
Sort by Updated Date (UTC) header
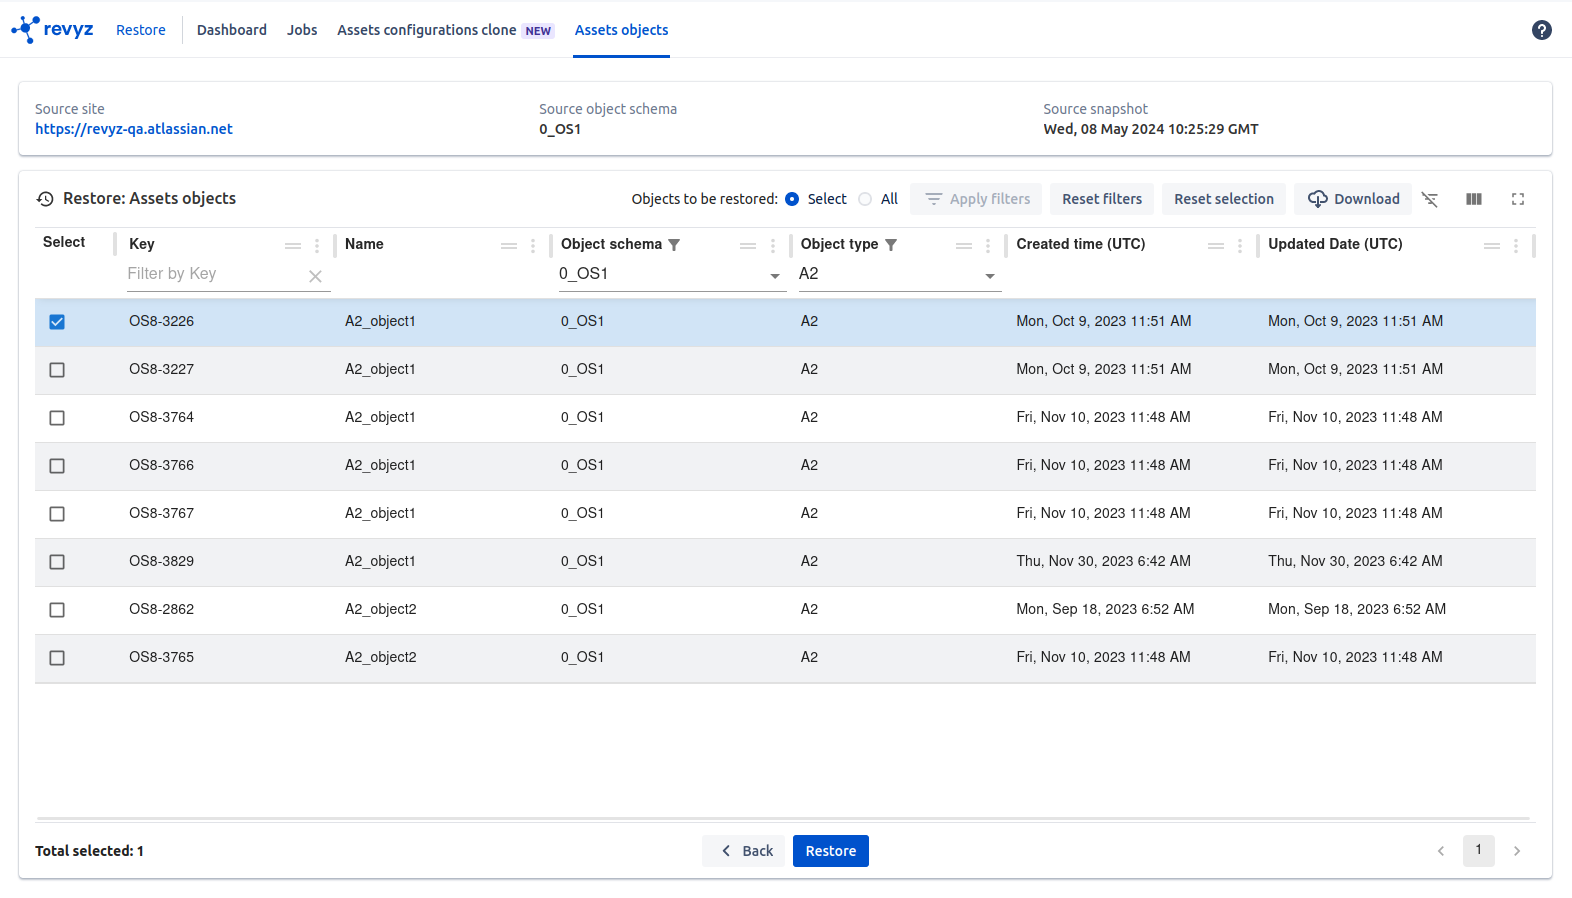(x=1335, y=244)
